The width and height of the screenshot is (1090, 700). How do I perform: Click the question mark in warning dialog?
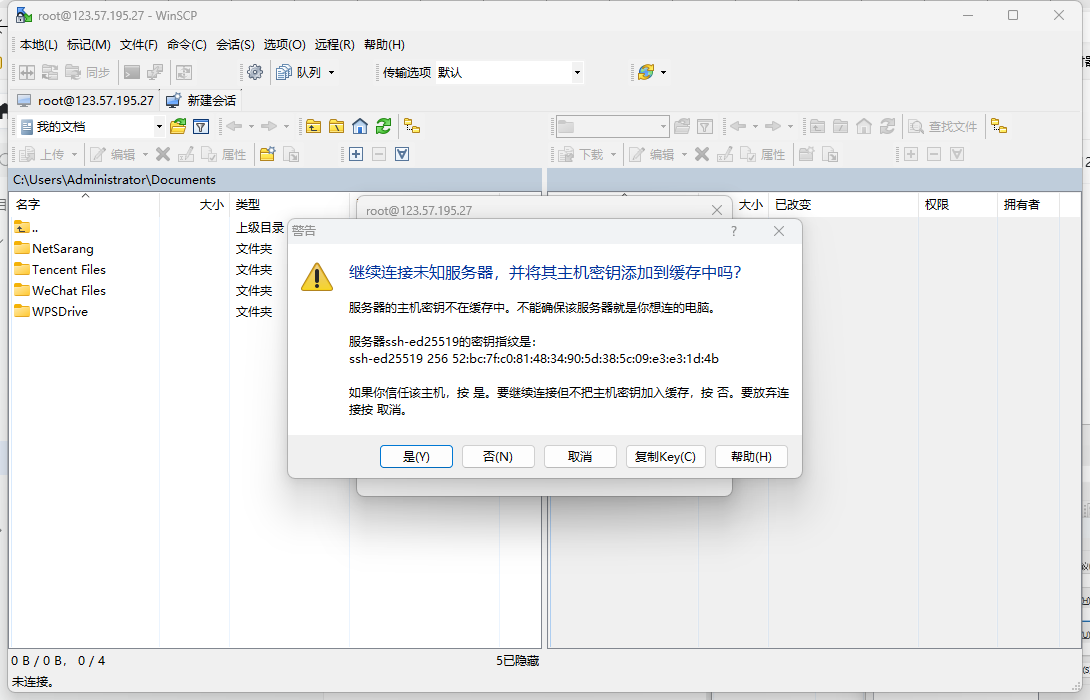(x=734, y=231)
